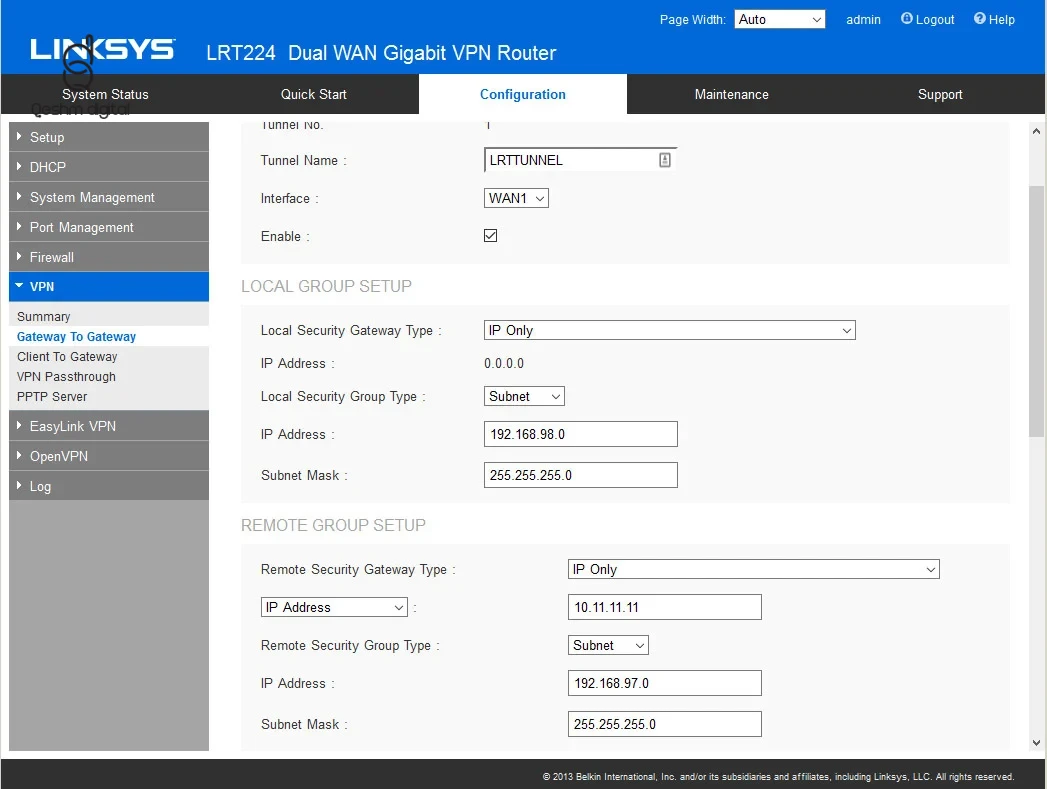Open VPN Passthrough page

66,376
